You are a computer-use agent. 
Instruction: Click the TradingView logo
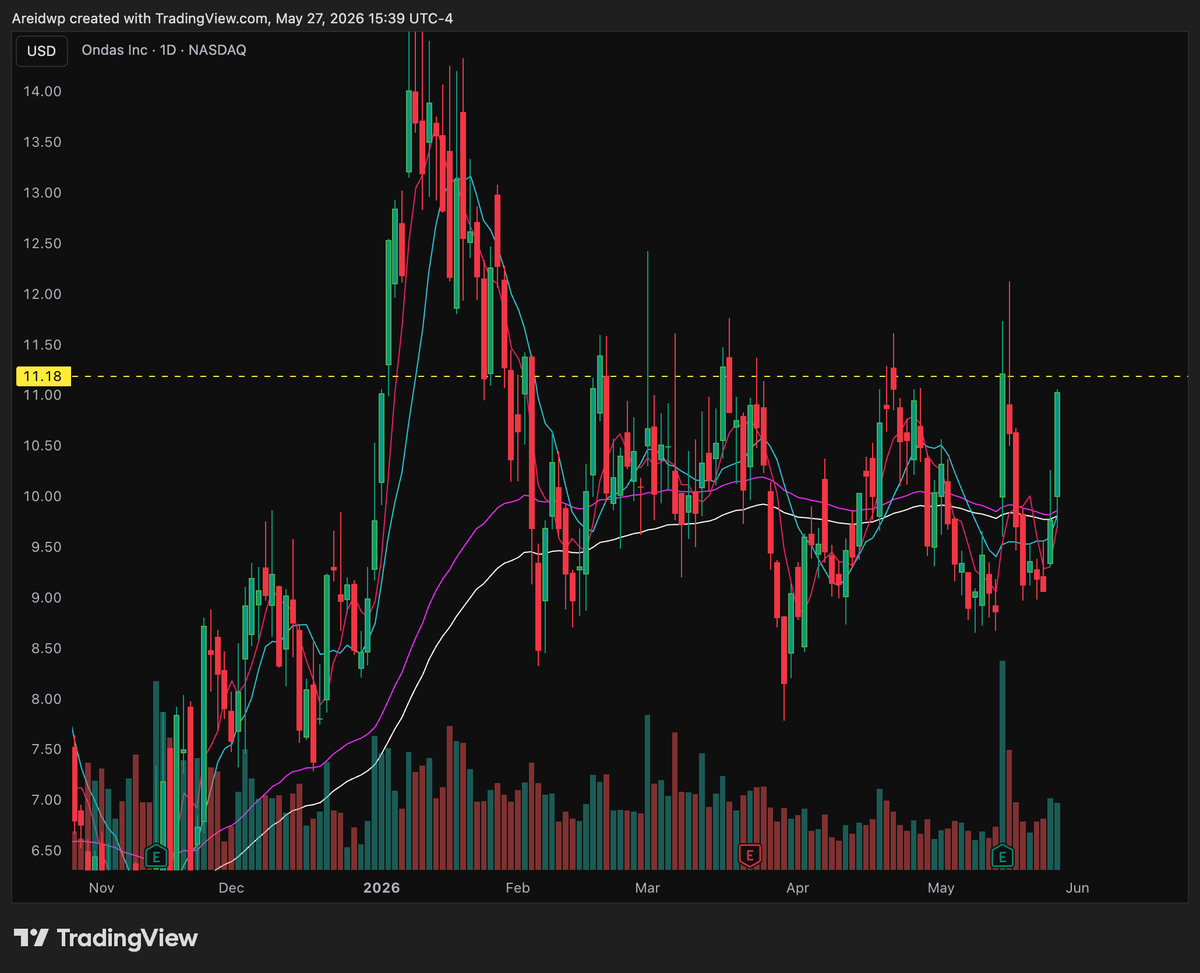(x=106, y=938)
